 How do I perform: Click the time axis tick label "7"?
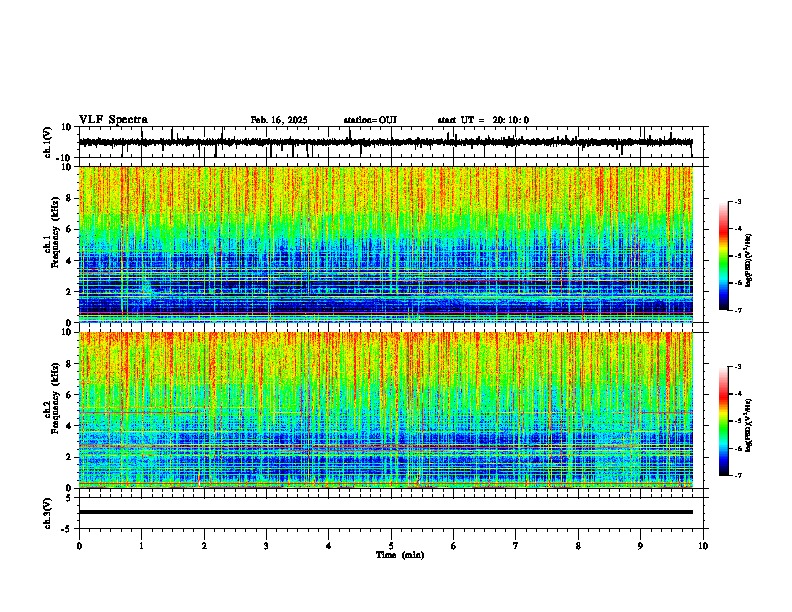[x=516, y=546]
